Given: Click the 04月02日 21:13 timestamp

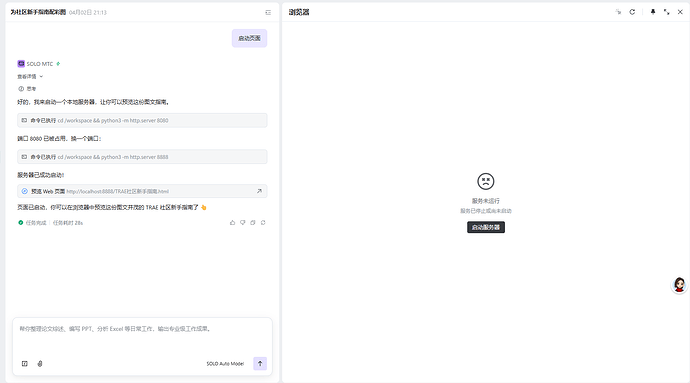Looking at the screenshot, I should click(88, 12).
